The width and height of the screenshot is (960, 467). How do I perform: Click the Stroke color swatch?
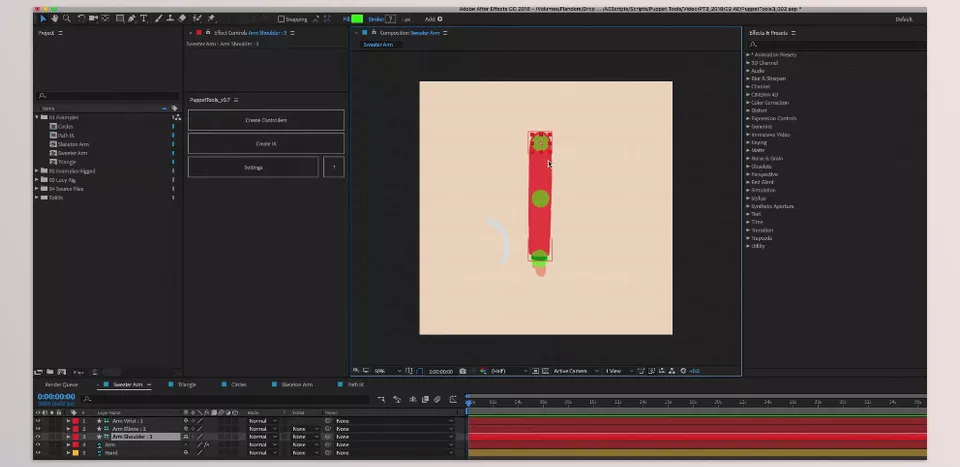(390, 19)
